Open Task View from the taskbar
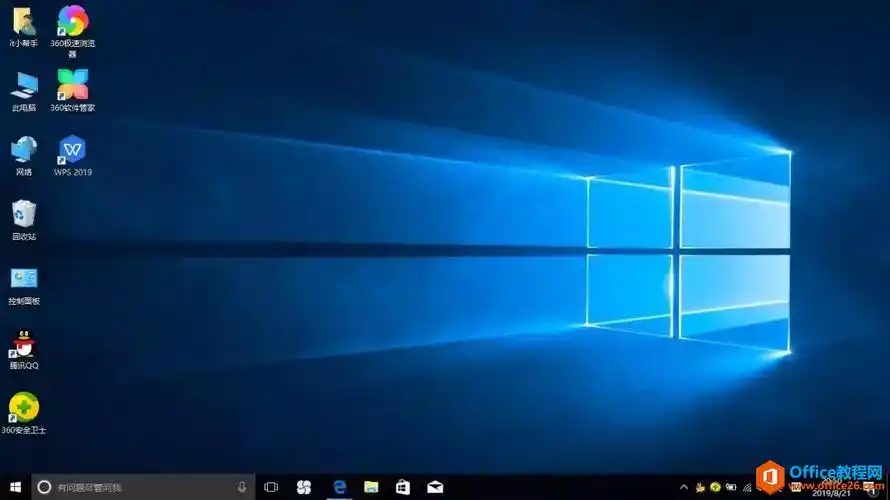Image resolution: width=890 pixels, height=500 pixels. tap(271, 487)
